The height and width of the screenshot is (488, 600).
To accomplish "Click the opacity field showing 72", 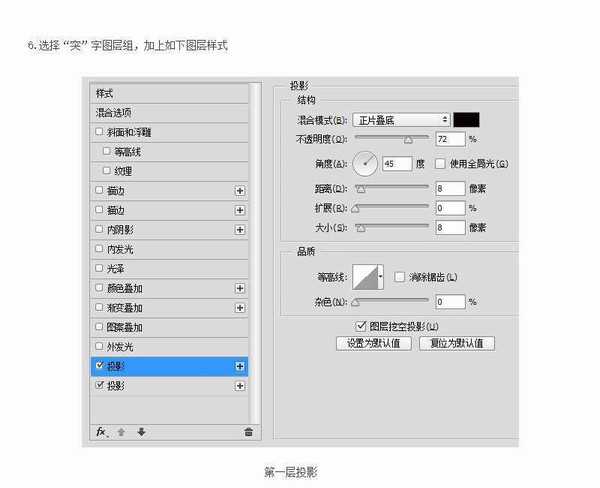I will (450, 139).
